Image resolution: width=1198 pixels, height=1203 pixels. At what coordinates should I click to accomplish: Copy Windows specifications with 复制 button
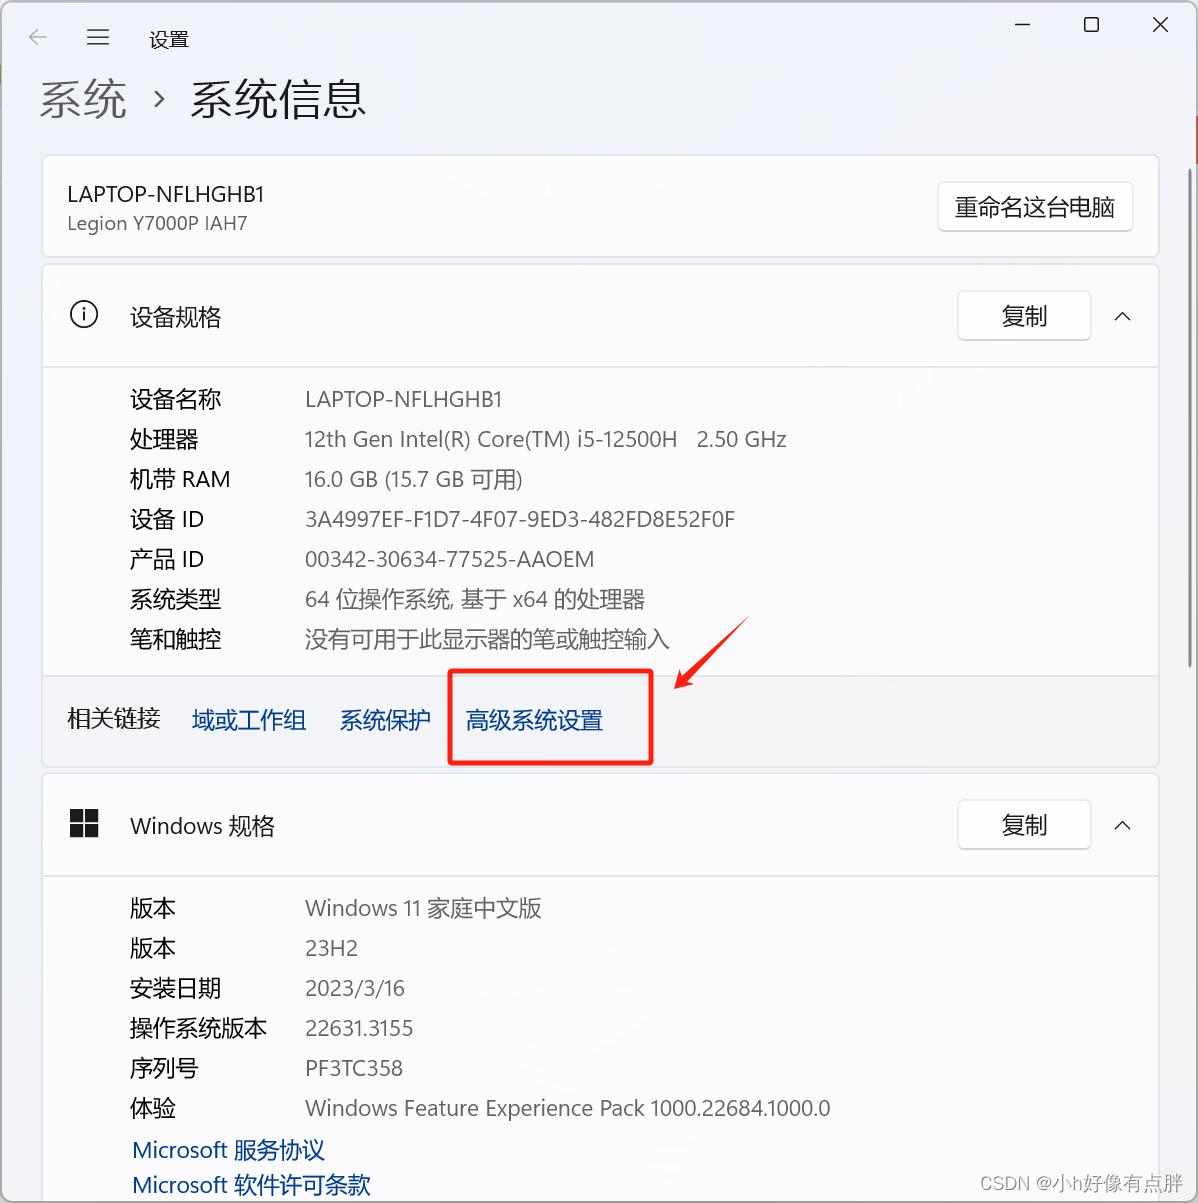click(1024, 825)
